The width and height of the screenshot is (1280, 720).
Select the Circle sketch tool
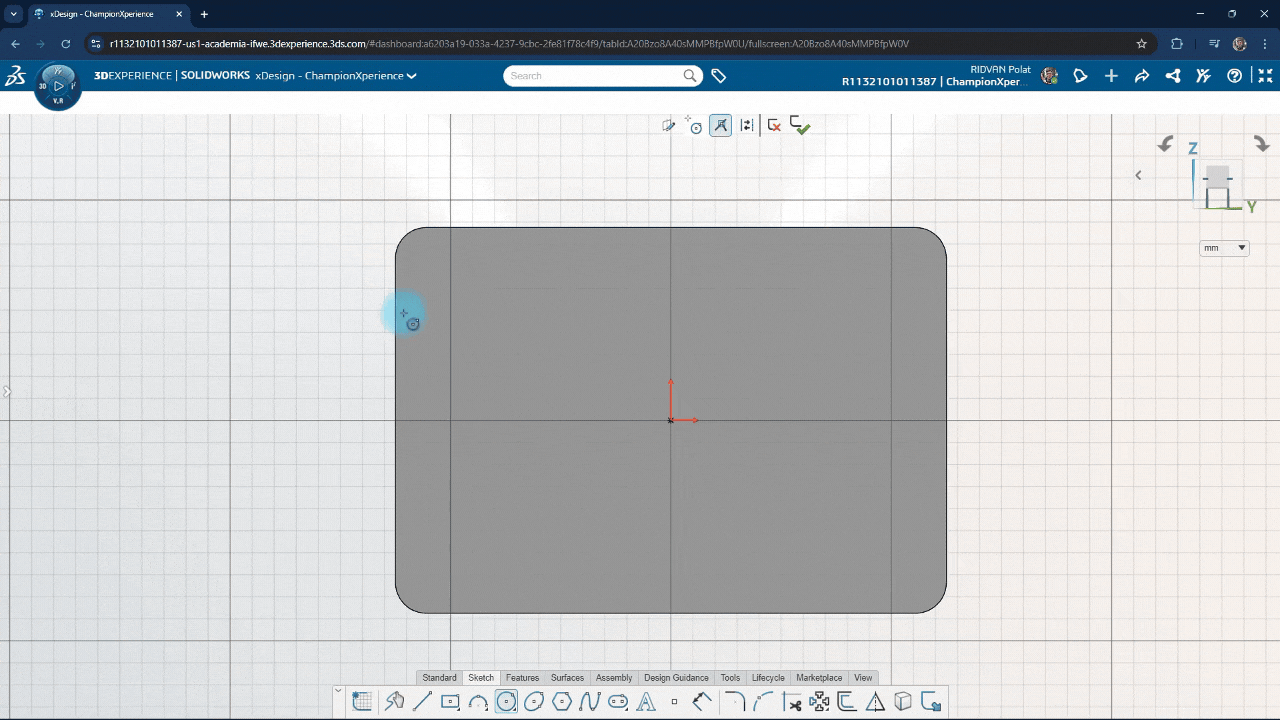pyautogui.click(x=506, y=702)
